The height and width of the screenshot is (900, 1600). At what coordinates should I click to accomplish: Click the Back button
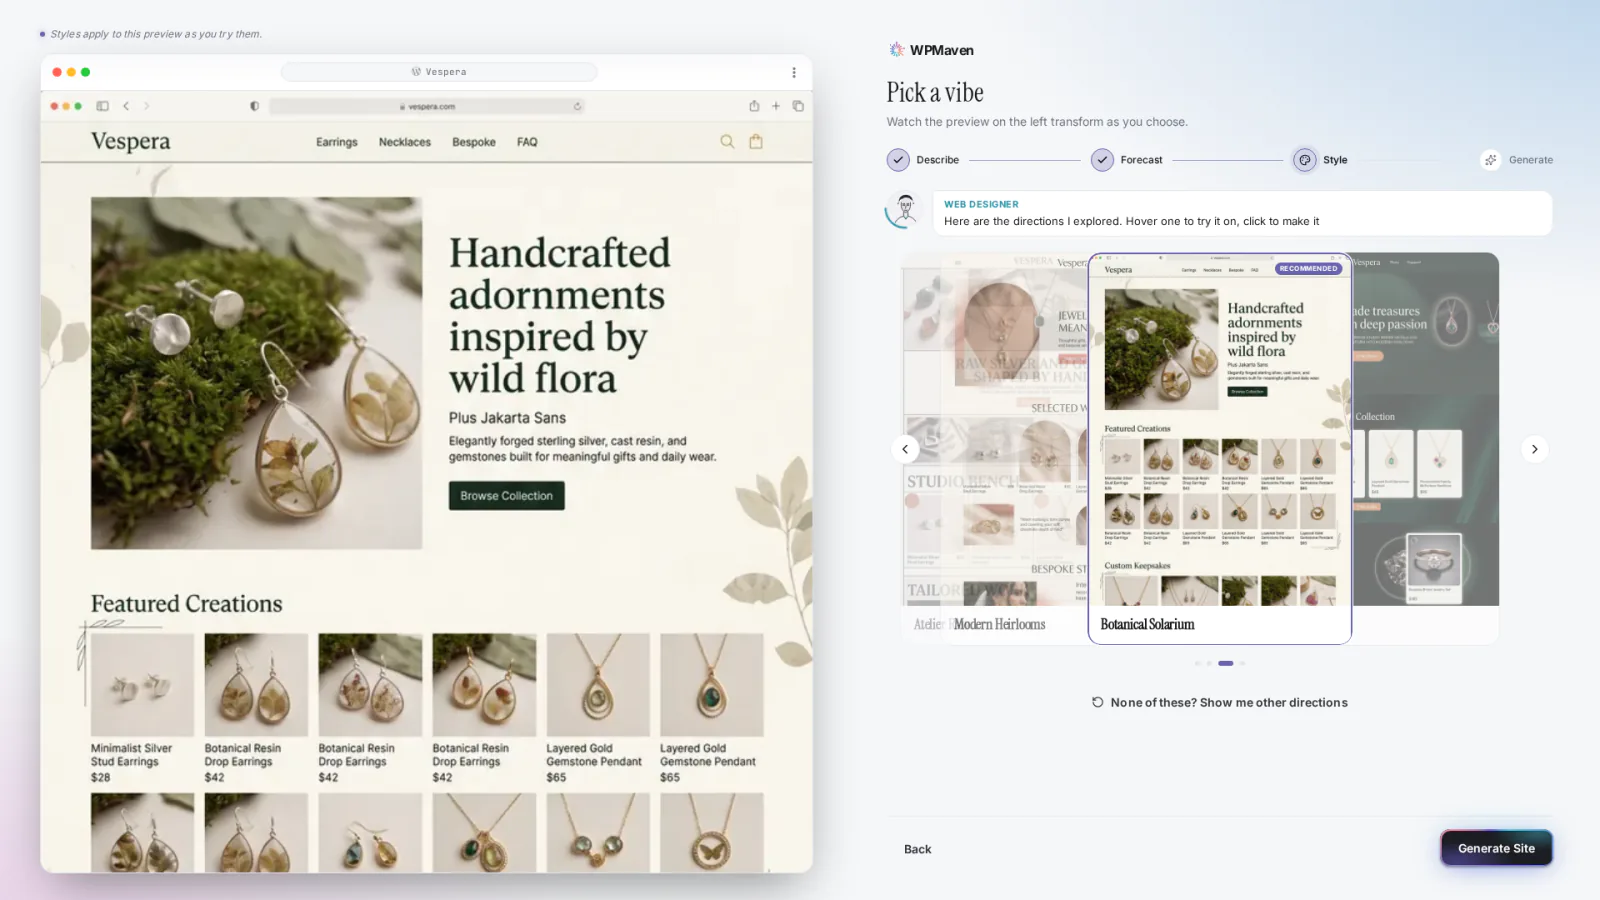click(x=917, y=849)
